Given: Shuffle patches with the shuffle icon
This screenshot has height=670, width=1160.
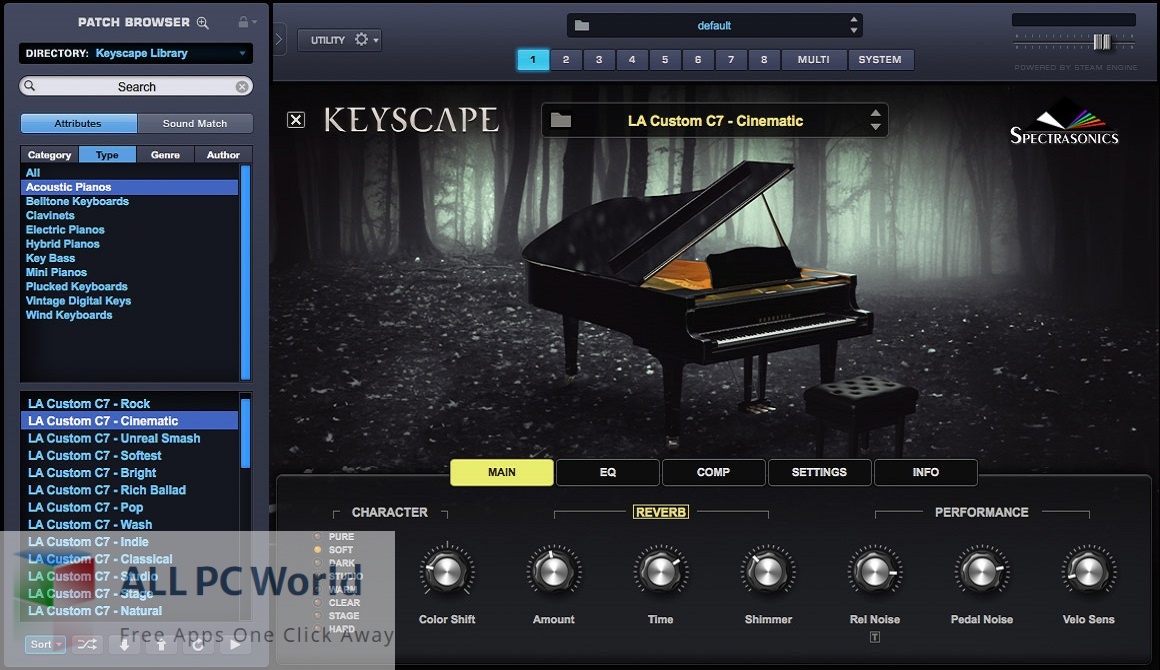Looking at the screenshot, I should point(87,644).
